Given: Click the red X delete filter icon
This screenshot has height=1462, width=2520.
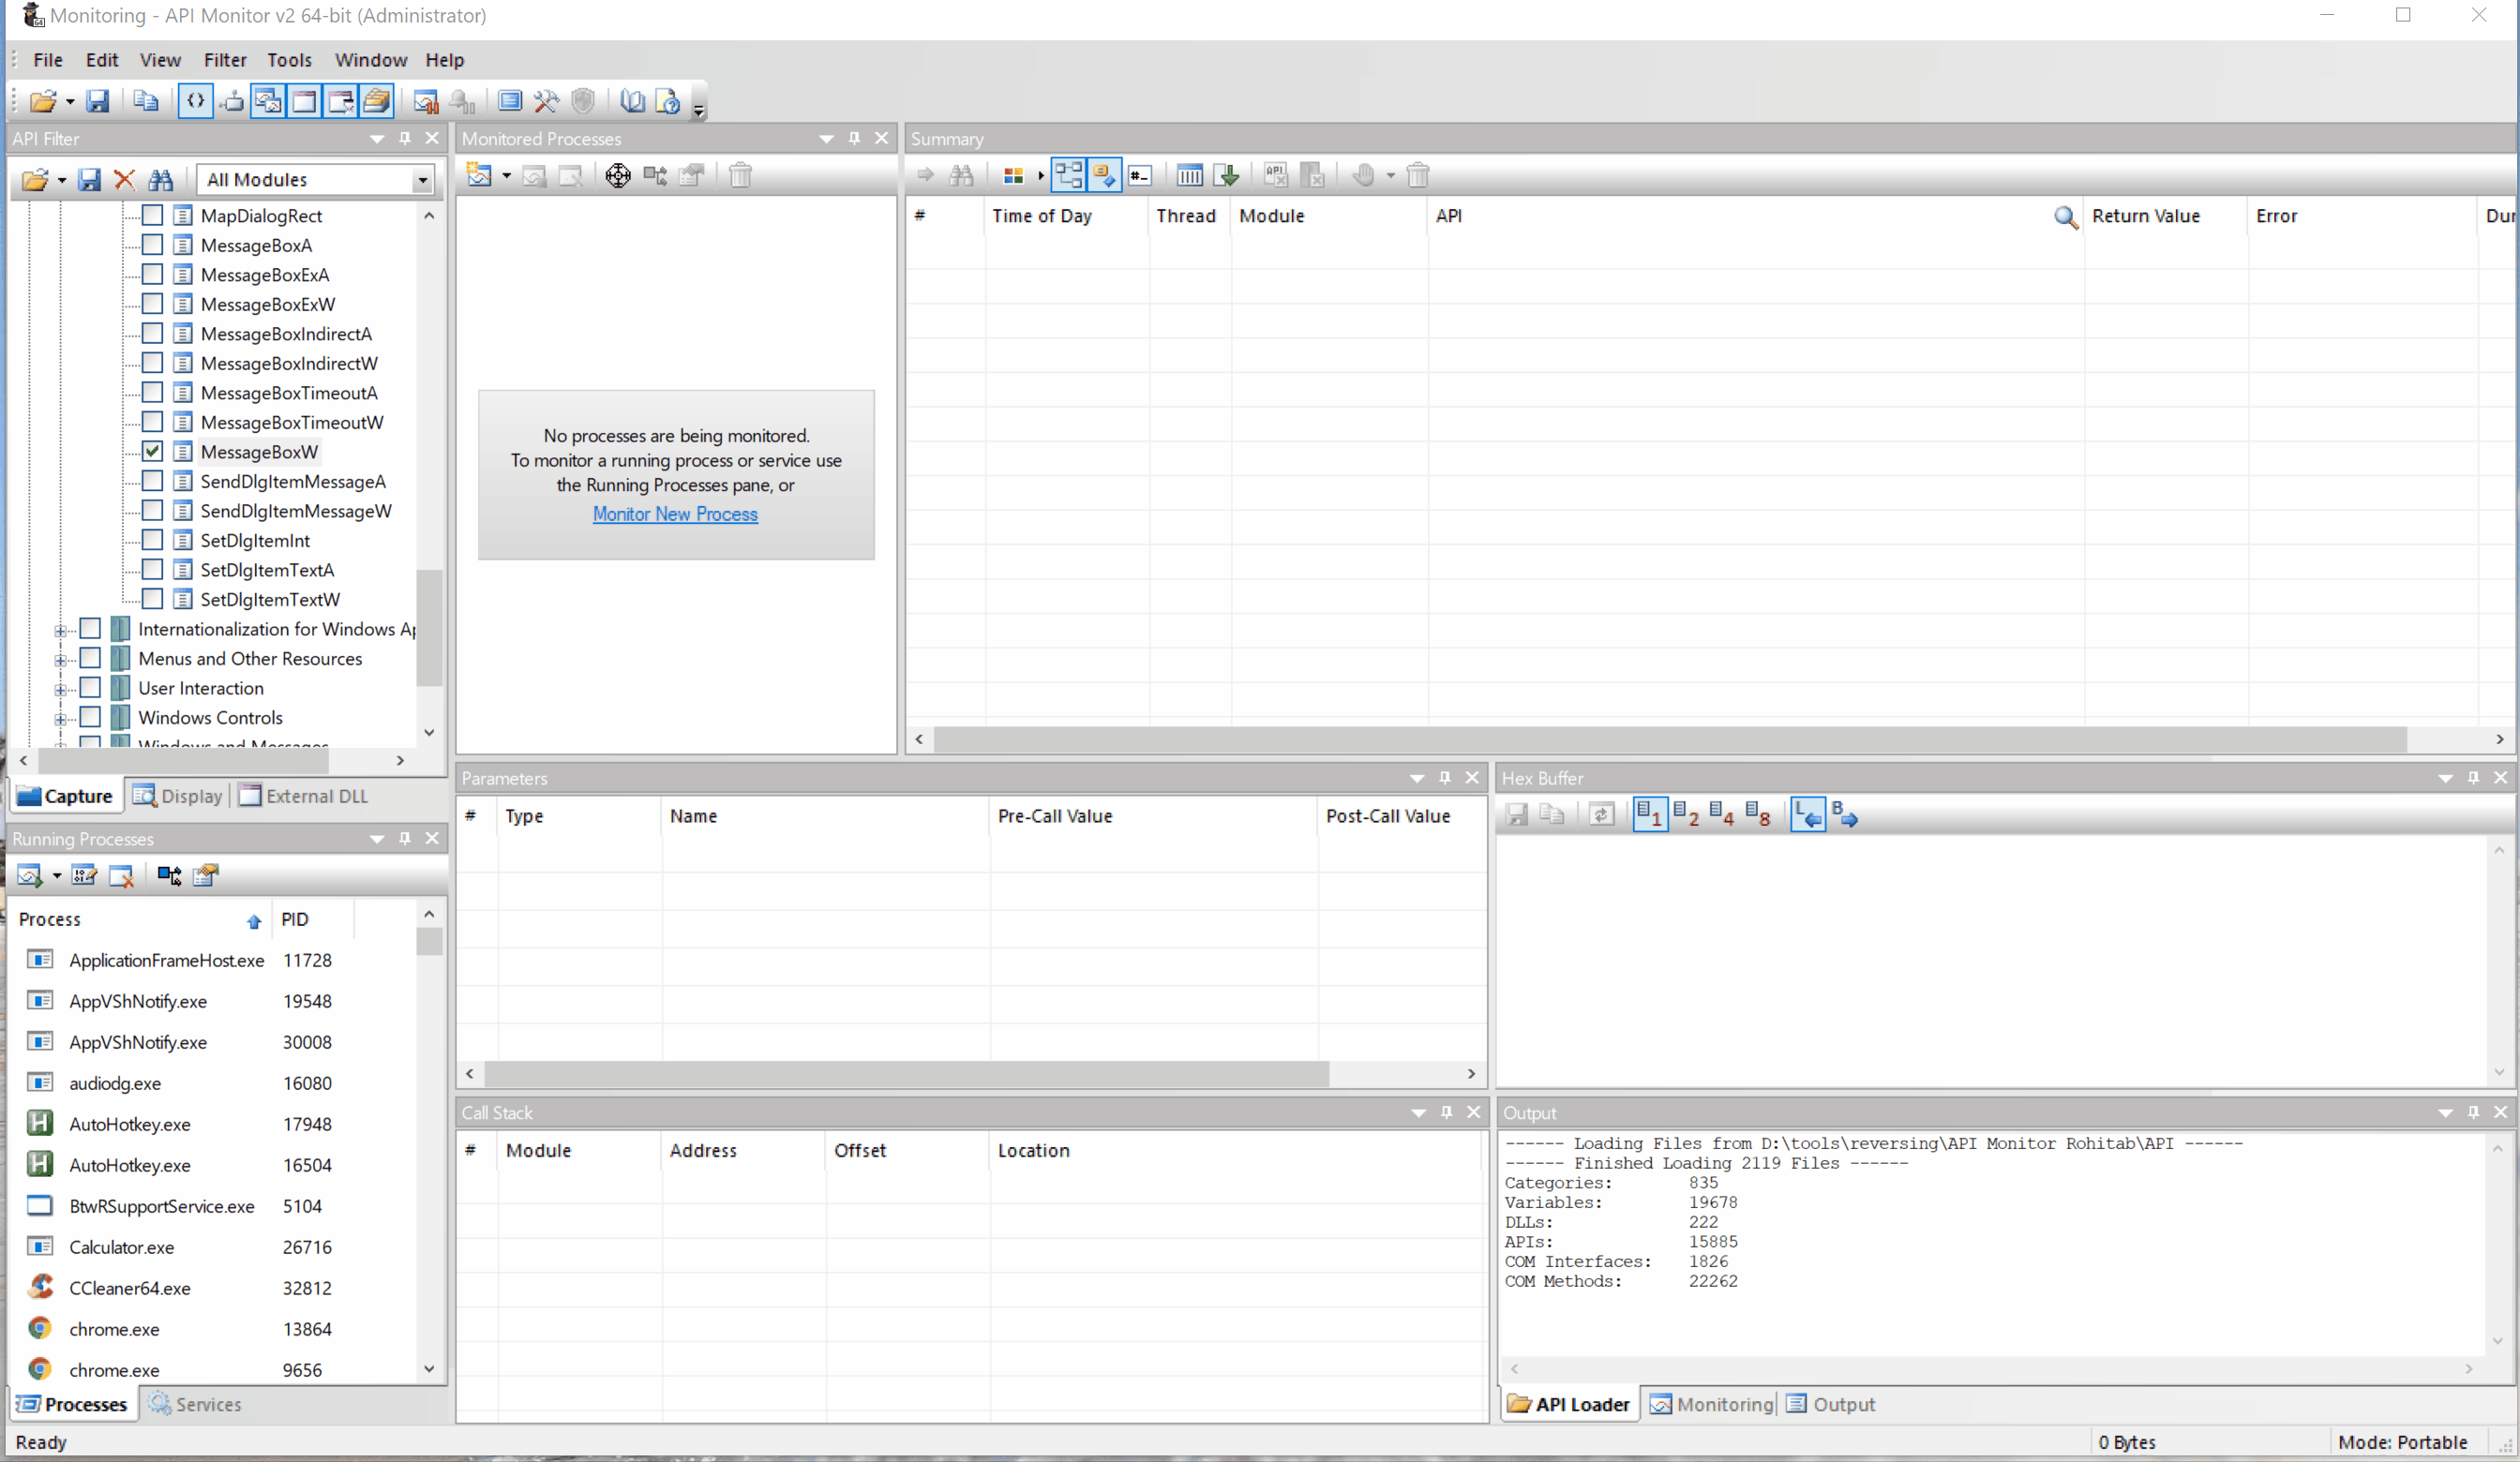Looking at the screenshot, I should tap(125, 180).
